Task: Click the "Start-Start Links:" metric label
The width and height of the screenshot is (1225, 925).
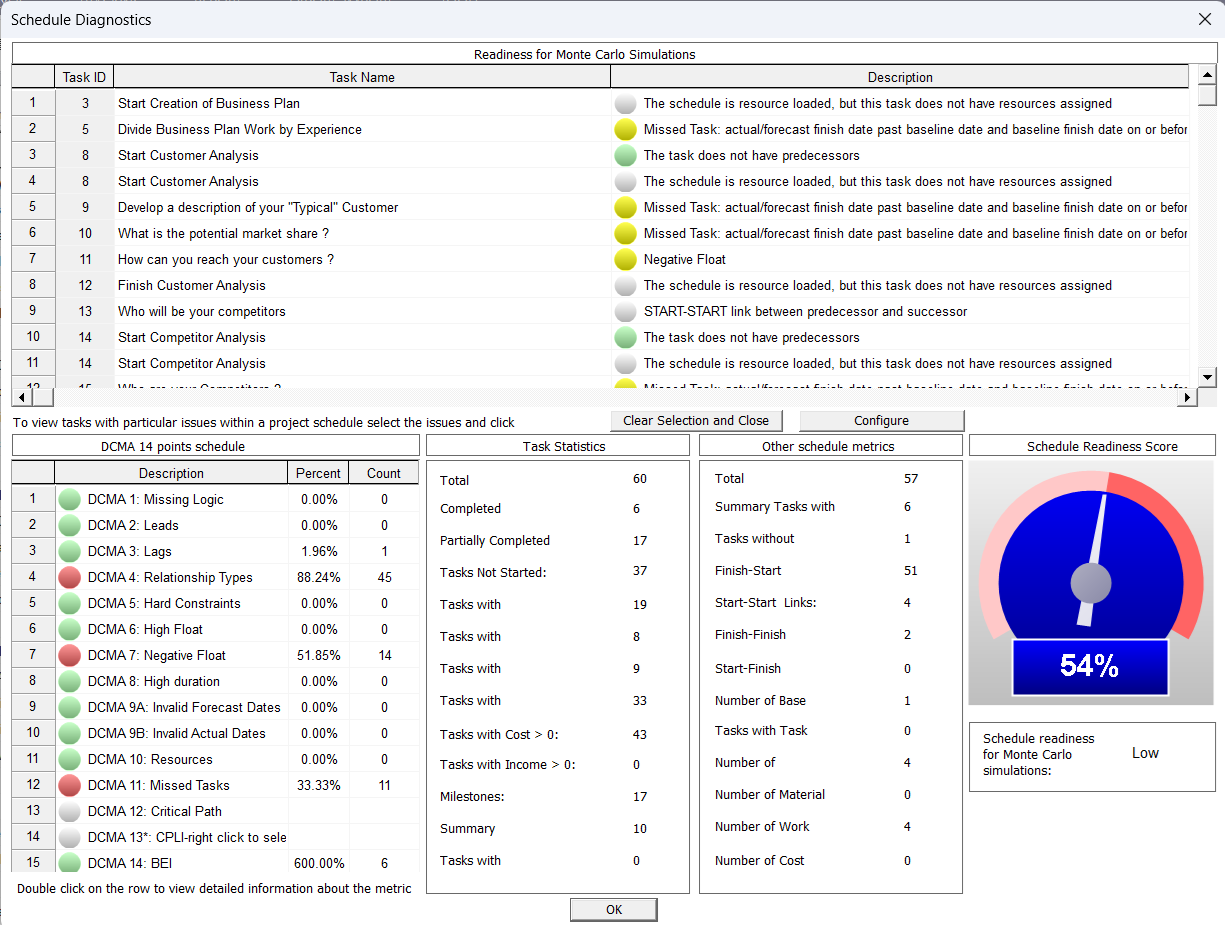Action: click(x=766, y=602)
